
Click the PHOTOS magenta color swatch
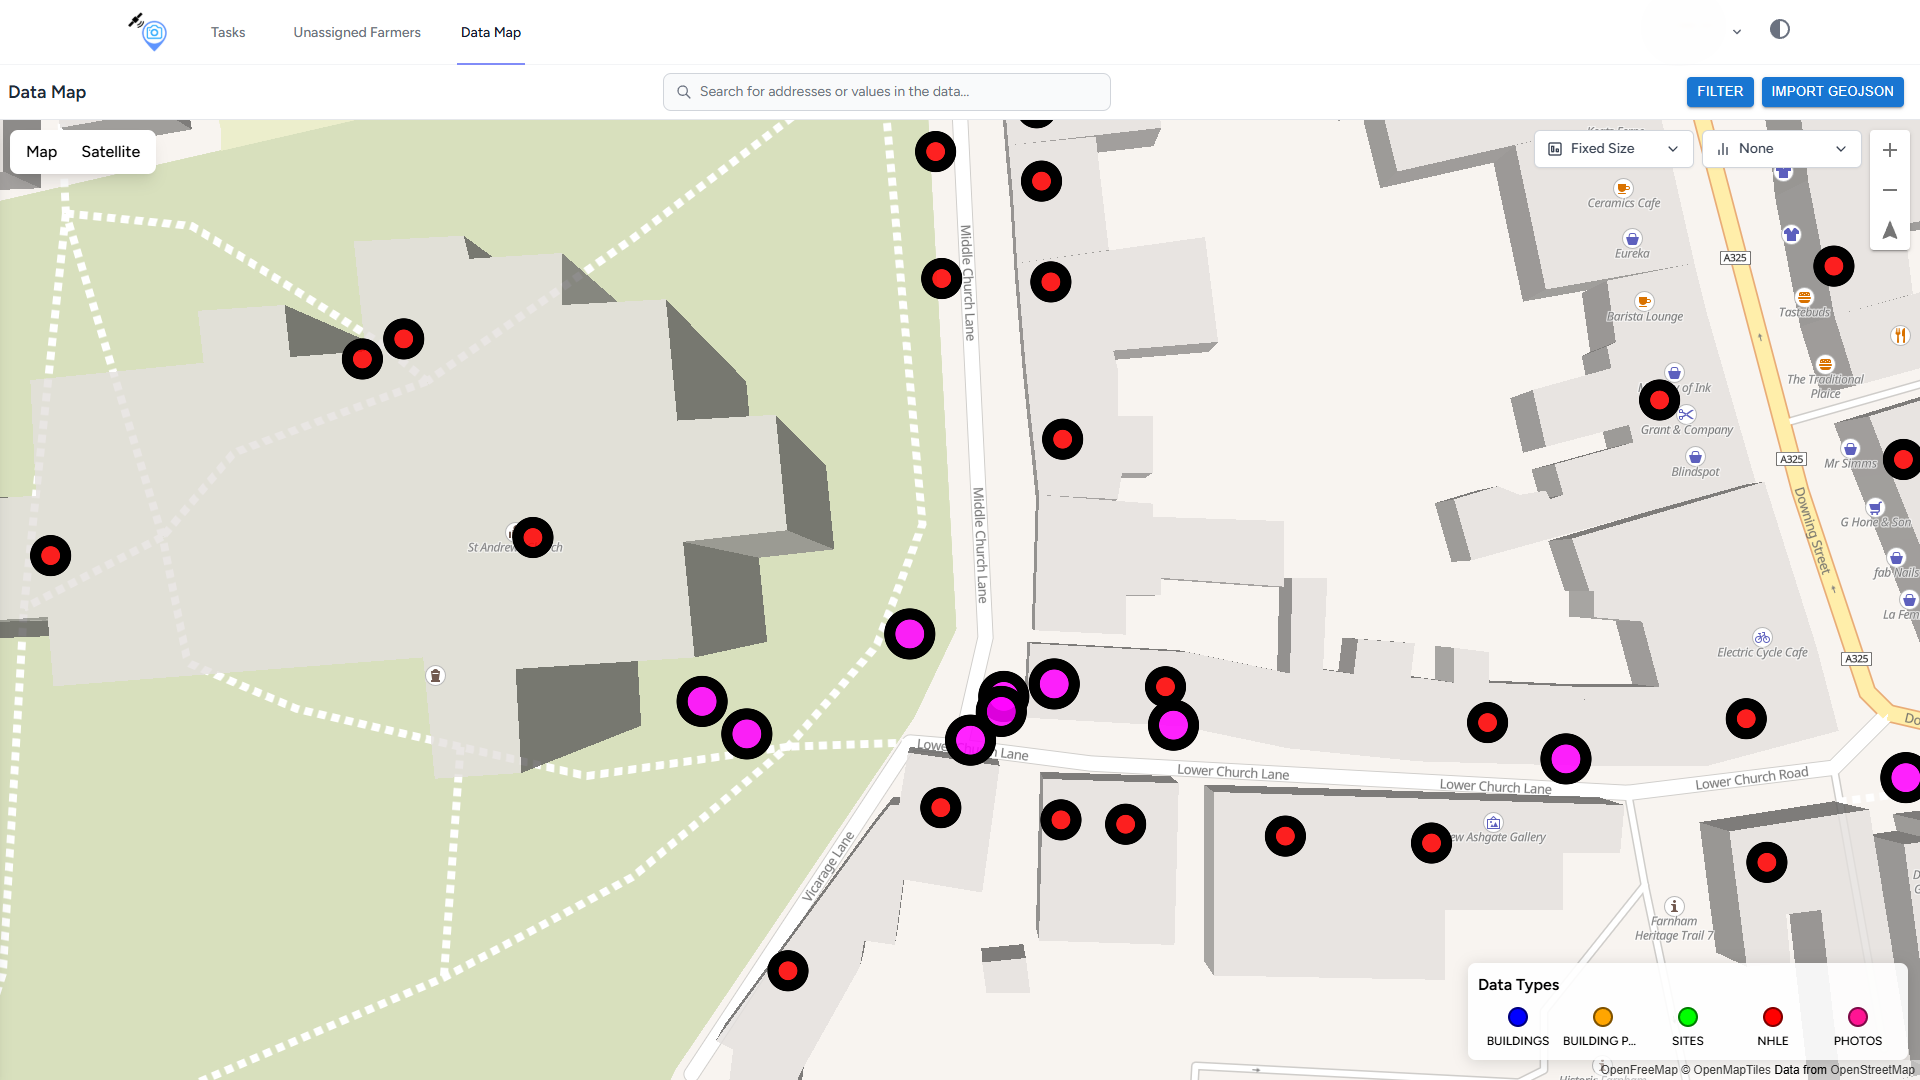(1857, 1017)
